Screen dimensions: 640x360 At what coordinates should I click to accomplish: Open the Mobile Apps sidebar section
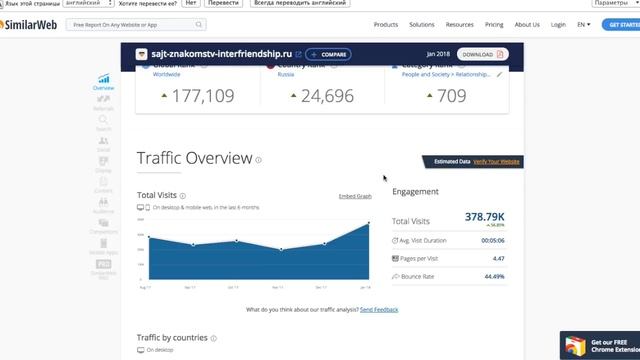(x=103, y=247)
